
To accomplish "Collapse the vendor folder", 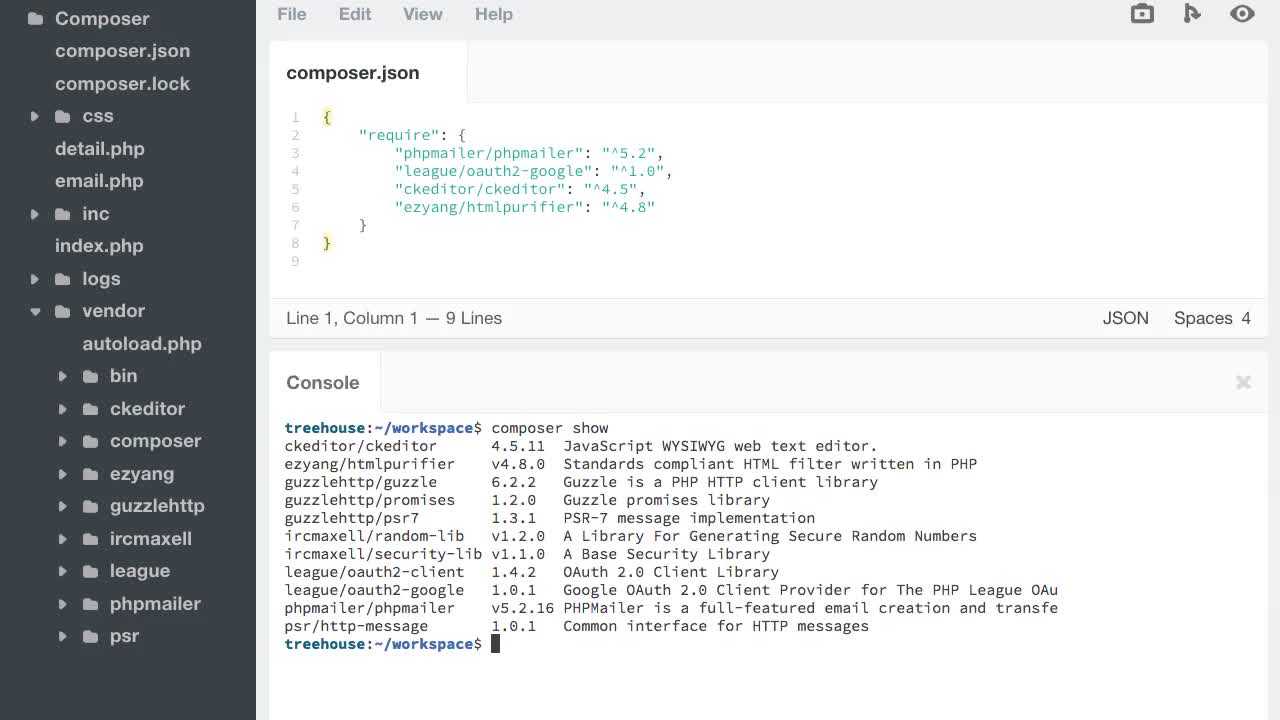I will pos(35,311).
